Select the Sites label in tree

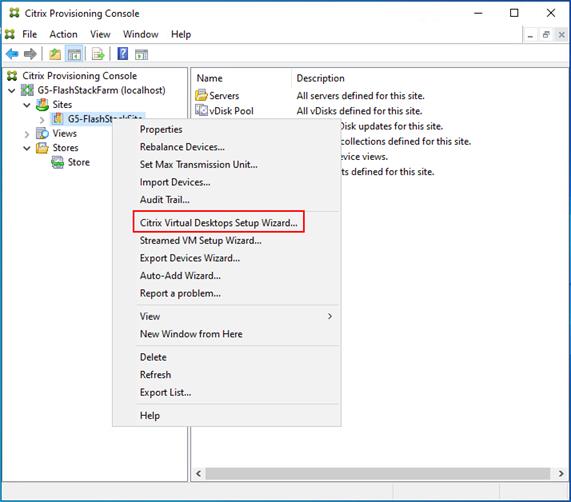[62, 104]
